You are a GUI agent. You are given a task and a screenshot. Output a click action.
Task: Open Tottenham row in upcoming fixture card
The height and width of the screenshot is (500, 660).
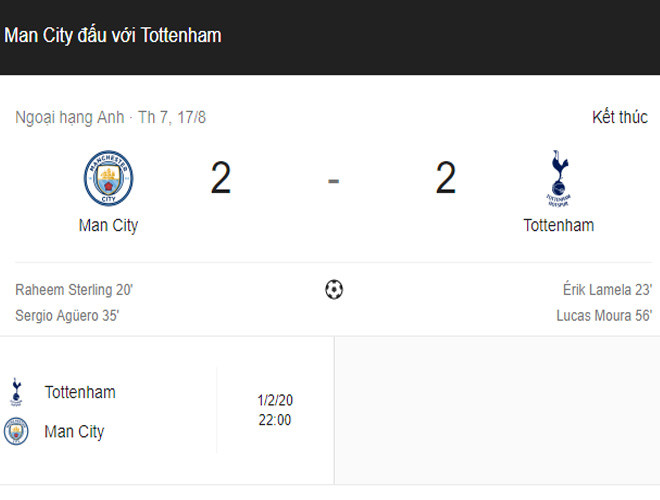click(80, 392)
